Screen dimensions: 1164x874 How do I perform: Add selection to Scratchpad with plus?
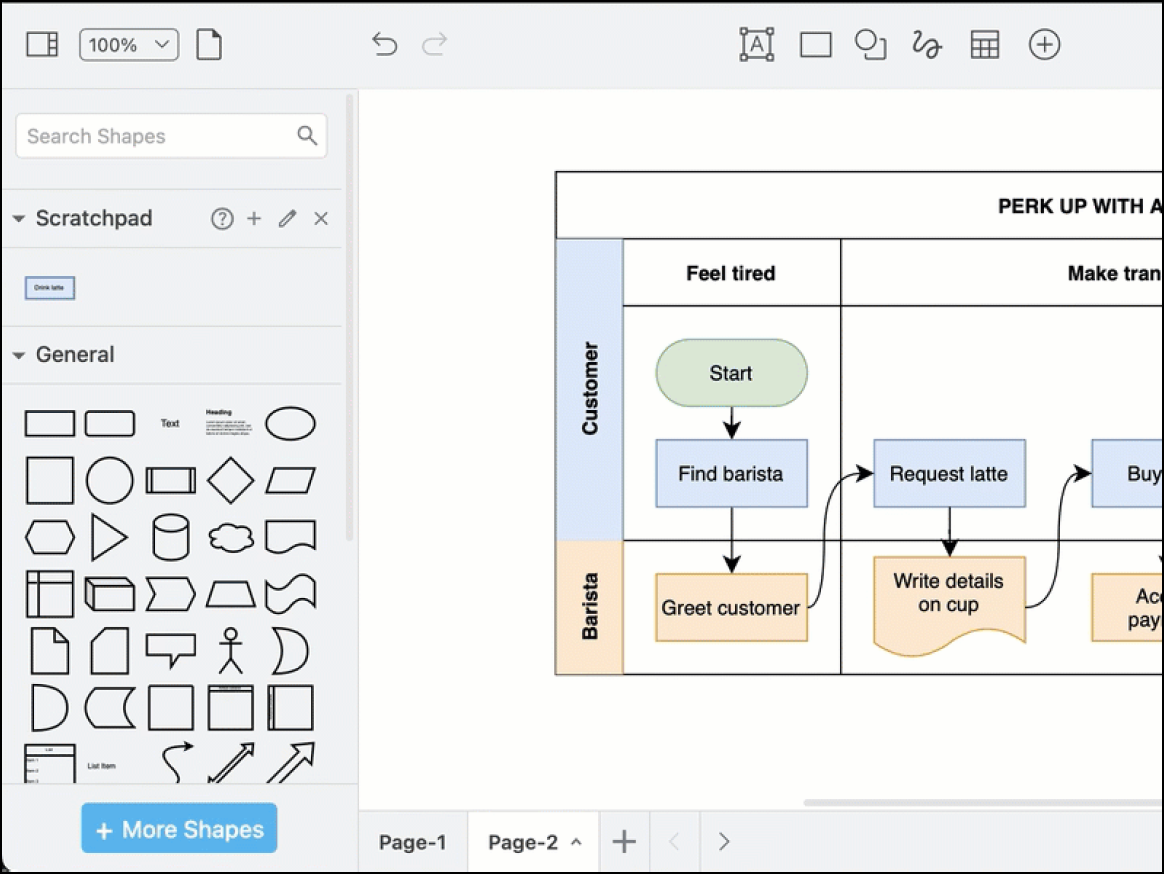pyautogui.click(x=254, y=218)
